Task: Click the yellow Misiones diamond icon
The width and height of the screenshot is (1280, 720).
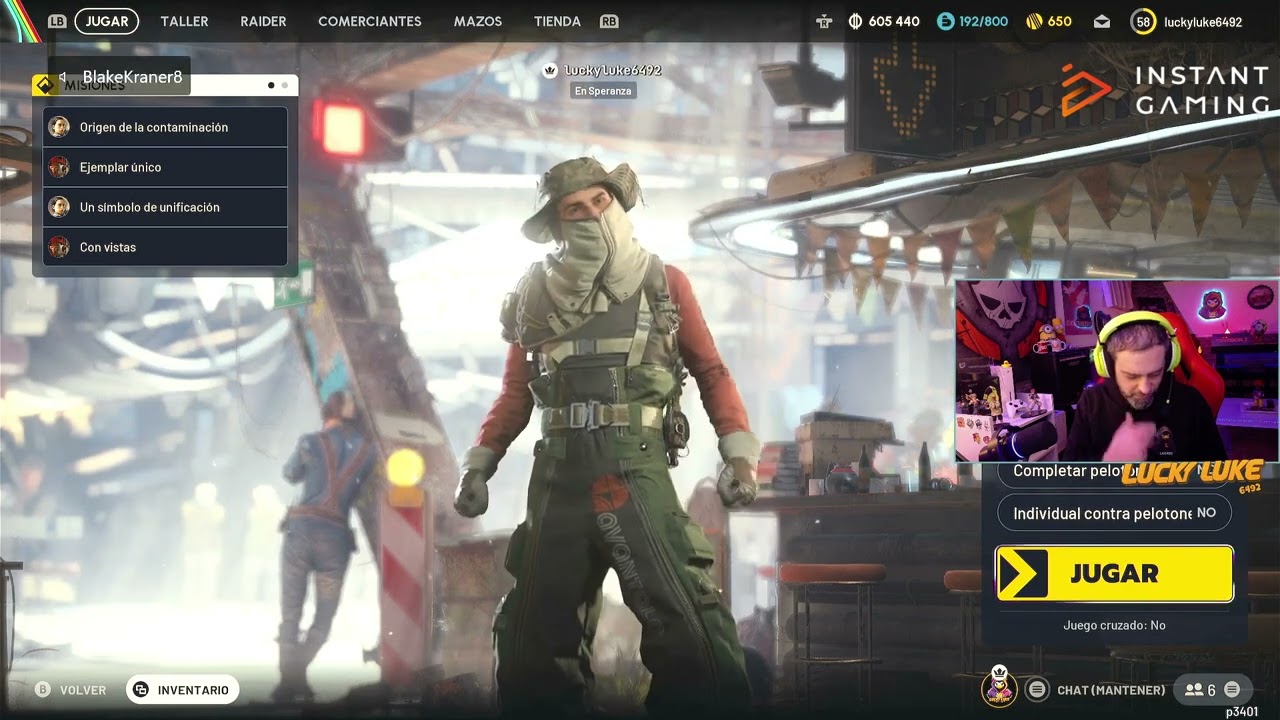Action: (45, 85)
